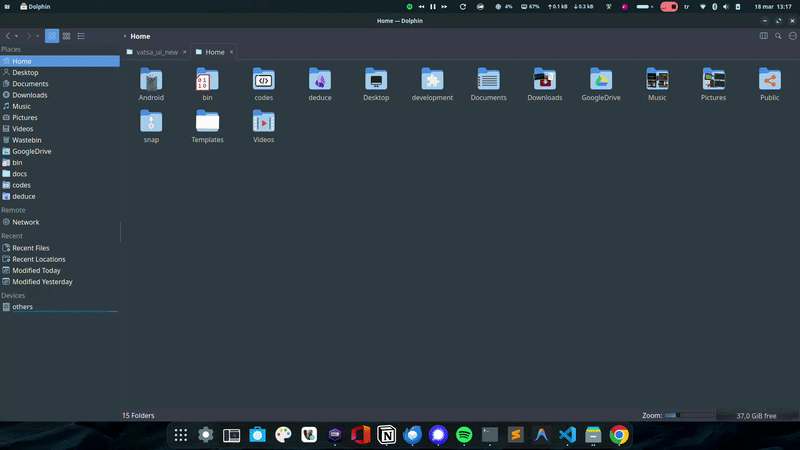Launch Spotify from the dock
This screenshot has width=800, height=450.
coord(464,435)
